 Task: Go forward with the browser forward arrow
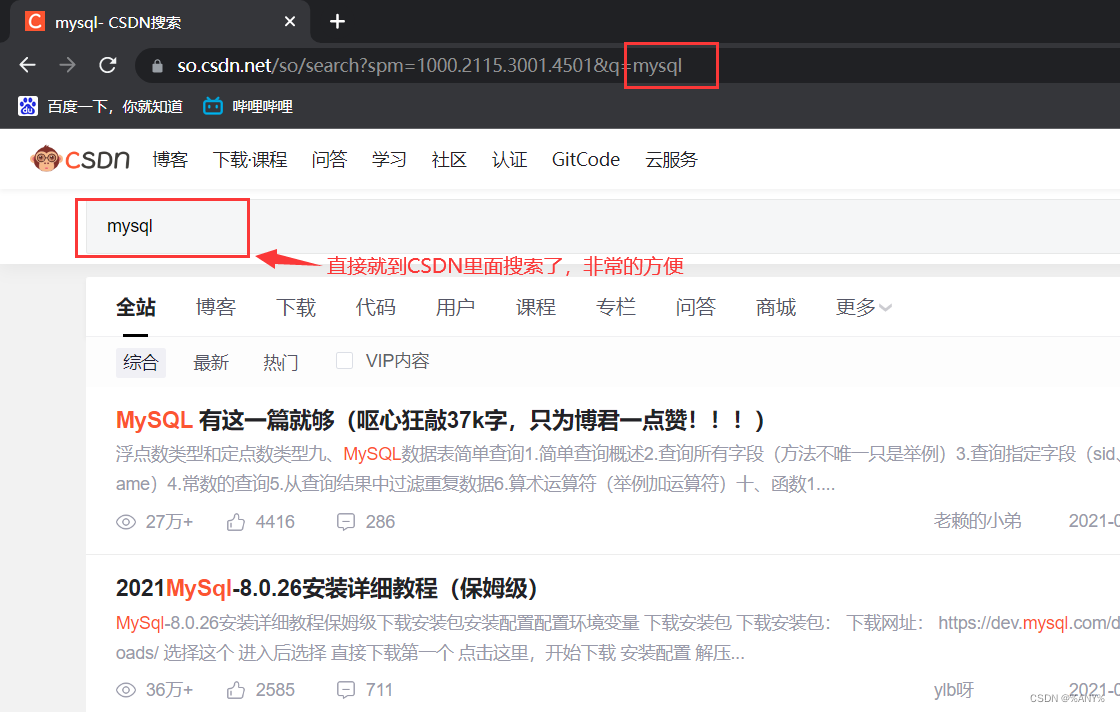tap(67, 65)
